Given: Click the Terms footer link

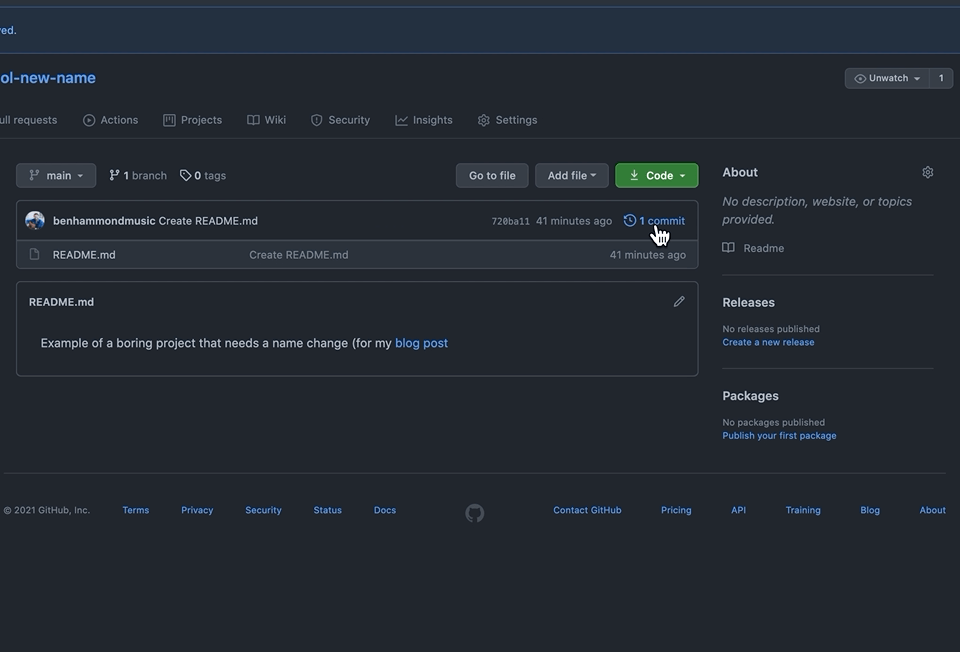Looking at the screenshot, I should pos(136,510).
